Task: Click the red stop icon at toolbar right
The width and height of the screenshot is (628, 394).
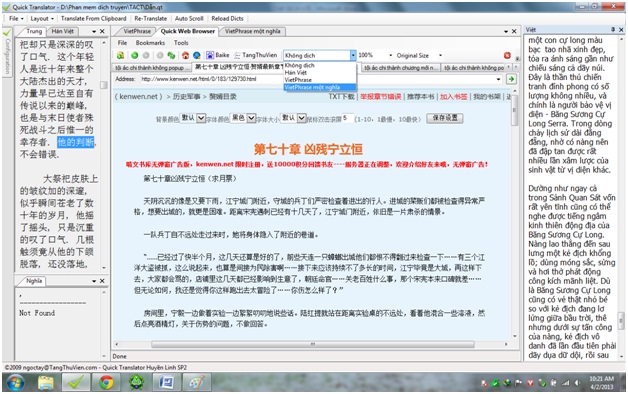Action: pos(507,55)
